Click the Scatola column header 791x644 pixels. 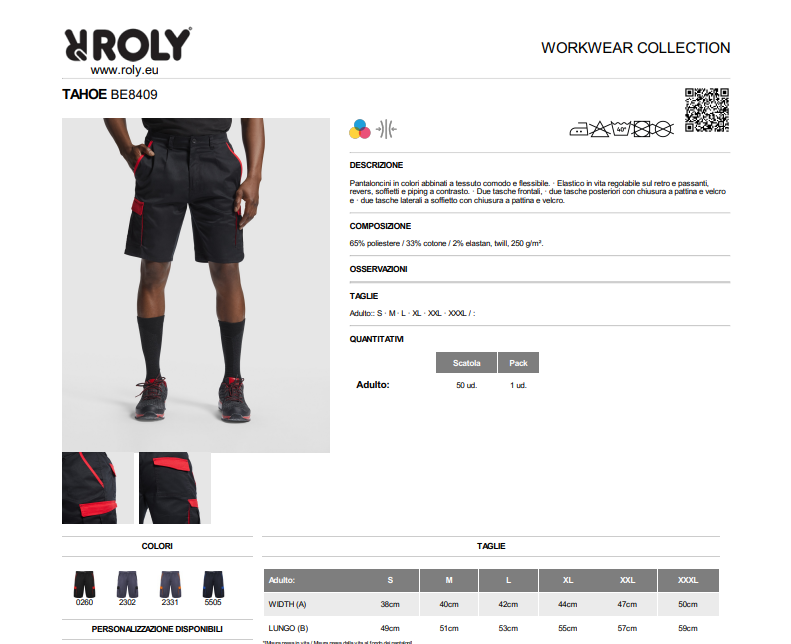tap(466, 363)
